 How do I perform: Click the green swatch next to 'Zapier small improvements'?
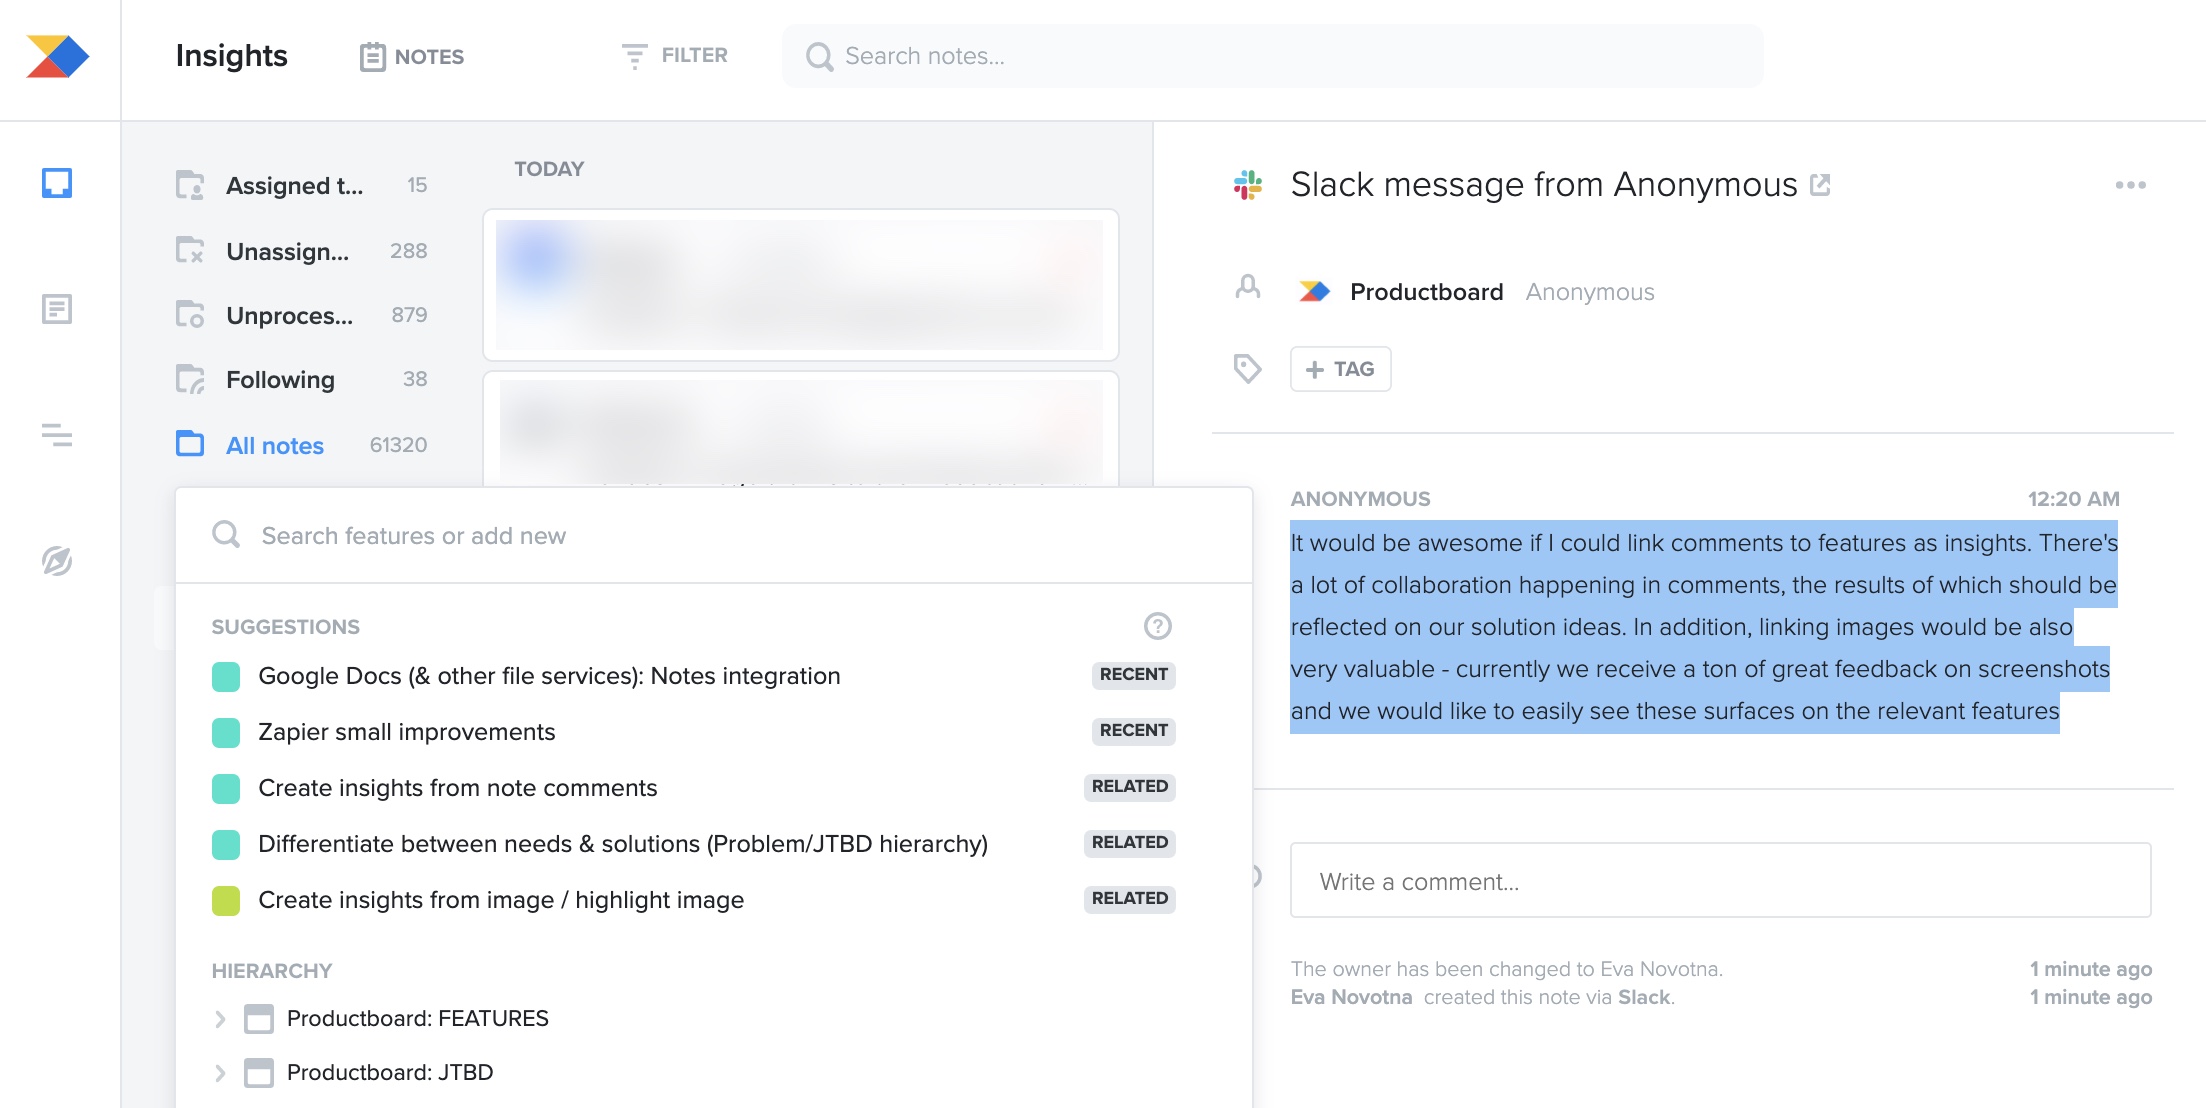coord(224,731)
